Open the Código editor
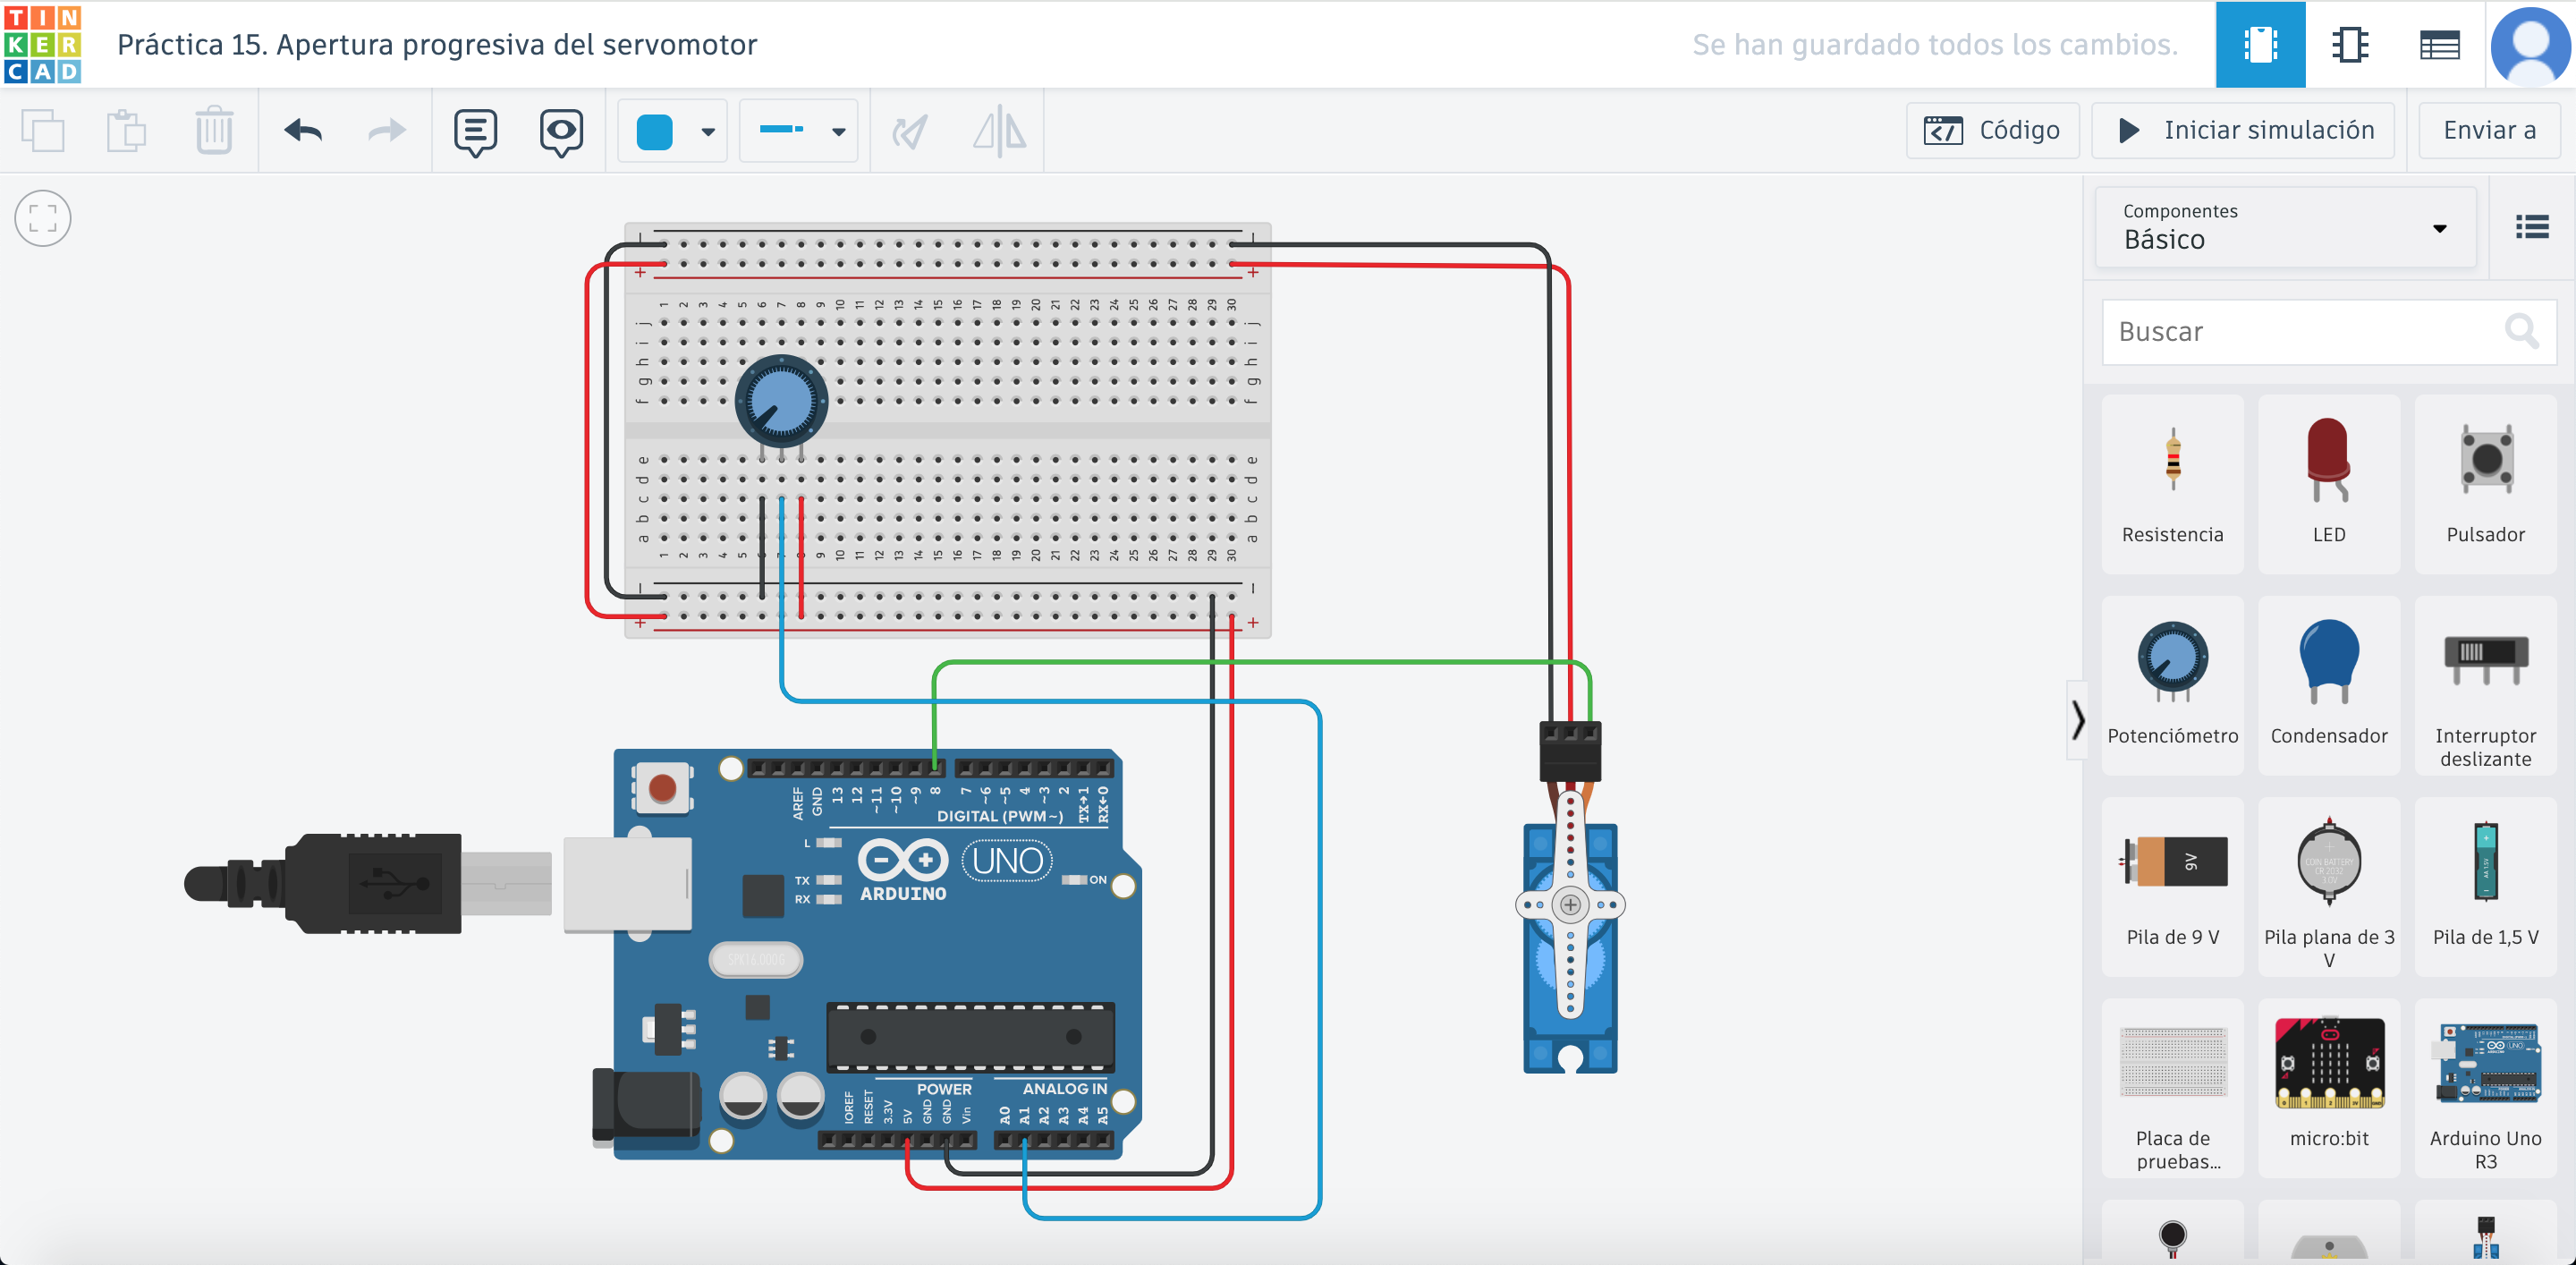 pos(1991,131)
